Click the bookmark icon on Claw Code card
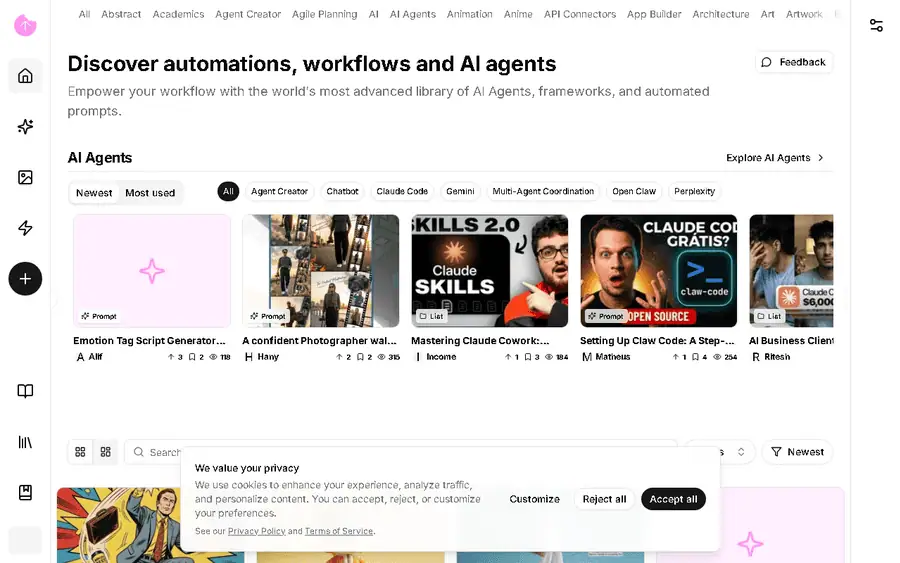 pyautogui.click(x=695, y=357)
